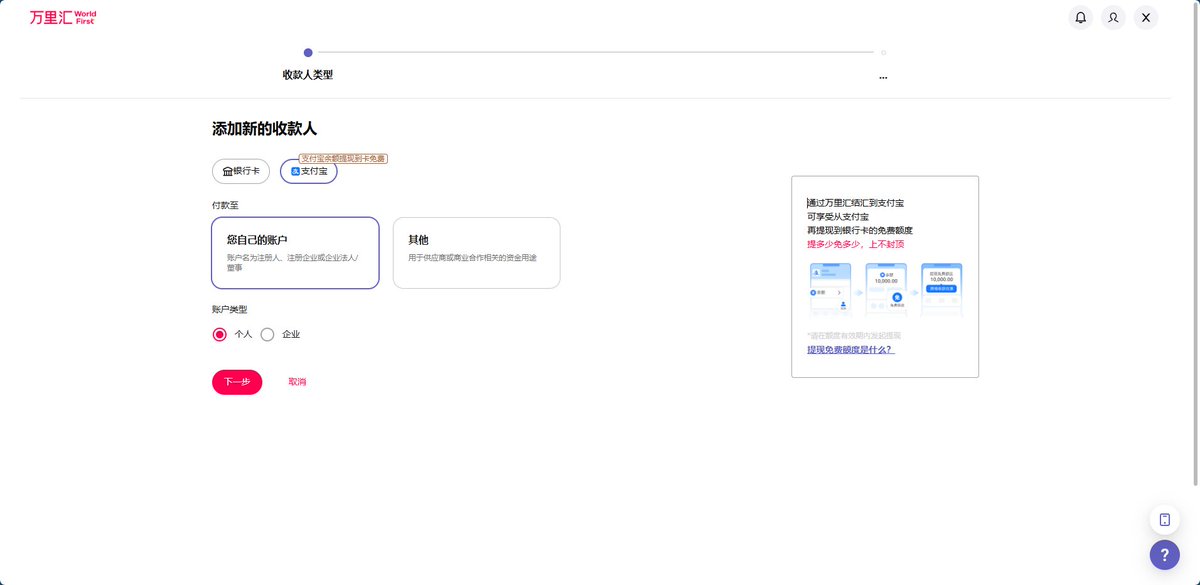Image resolution: width=1200 pixels, height=585 pixels.
Task: Select the 企业 radio button
Action: coord(267,334)
